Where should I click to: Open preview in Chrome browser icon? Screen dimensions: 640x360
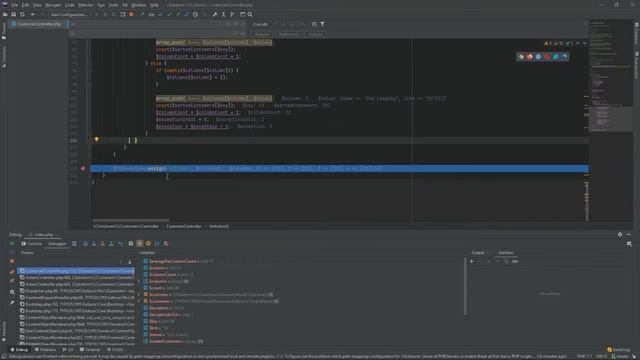521,57
